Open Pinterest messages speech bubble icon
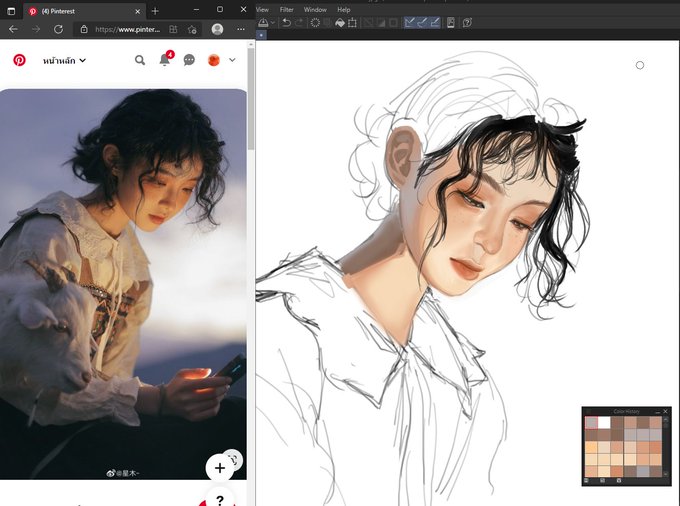Screen dimensions: 680x506 (x=189, y=60)
